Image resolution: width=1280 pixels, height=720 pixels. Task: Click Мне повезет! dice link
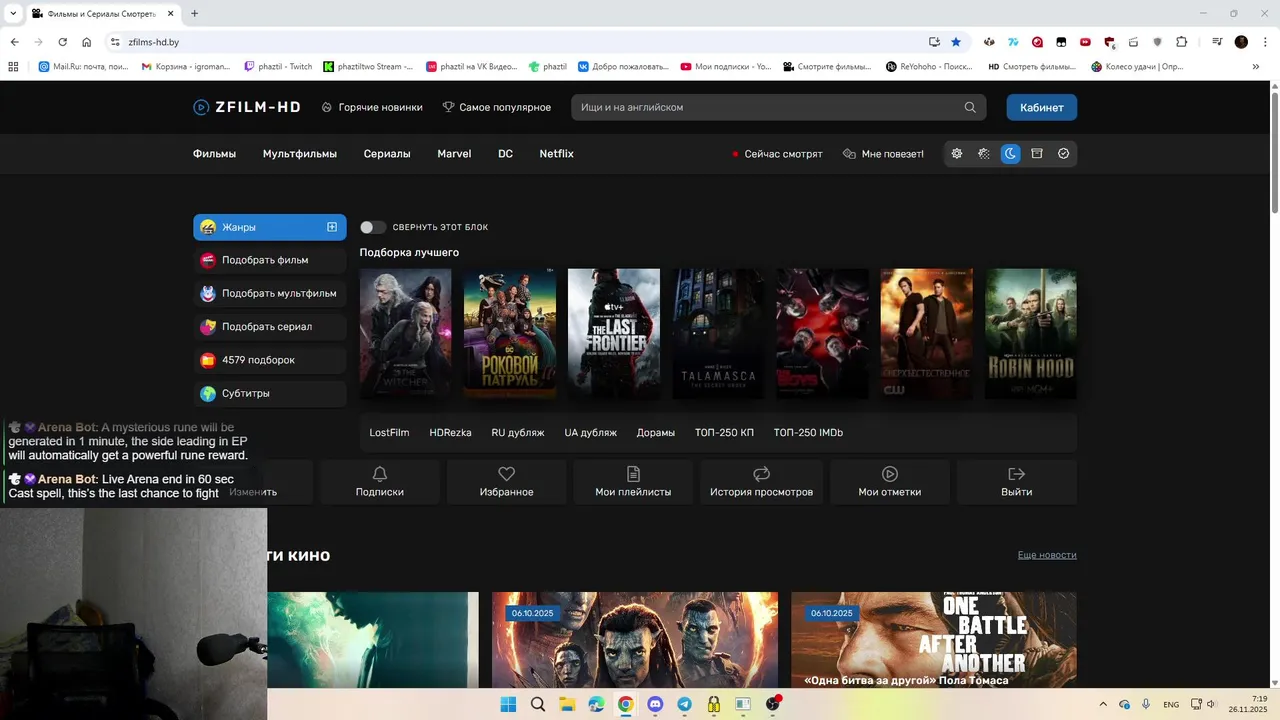point(883,154)
